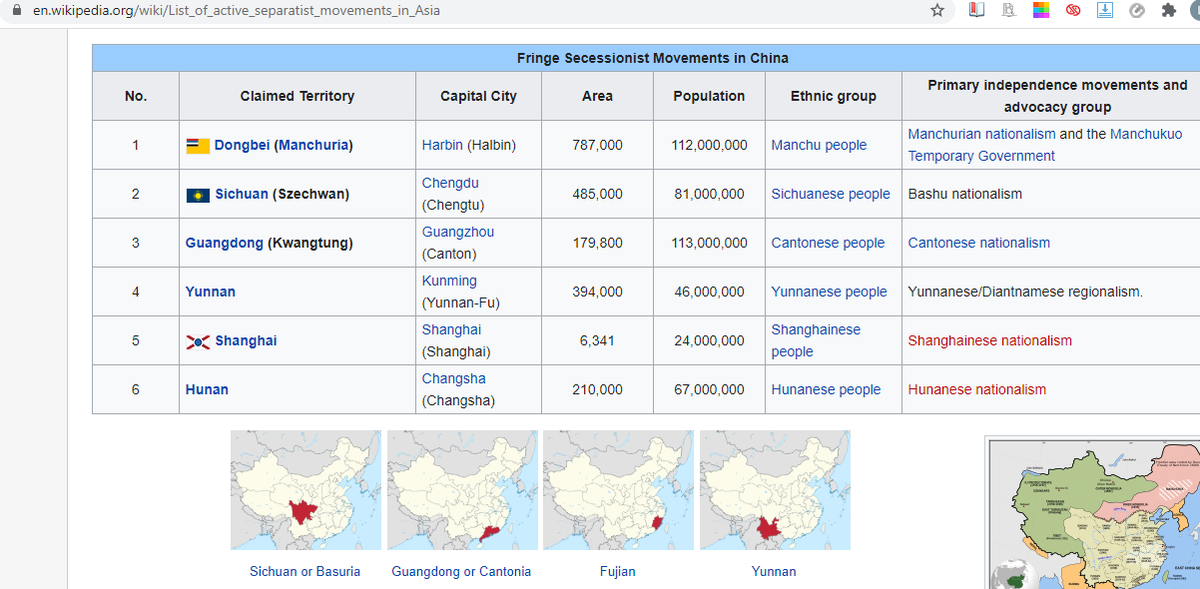Select the 787,000 area cell
The width and height of the screenshot is (1200, 589).
coord(597,145)
